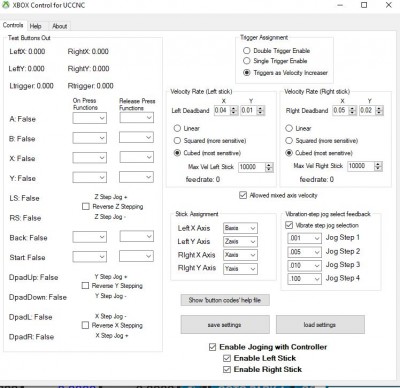Click the 'Rtrigger: 0.000' readout

(x=90, y=86)
